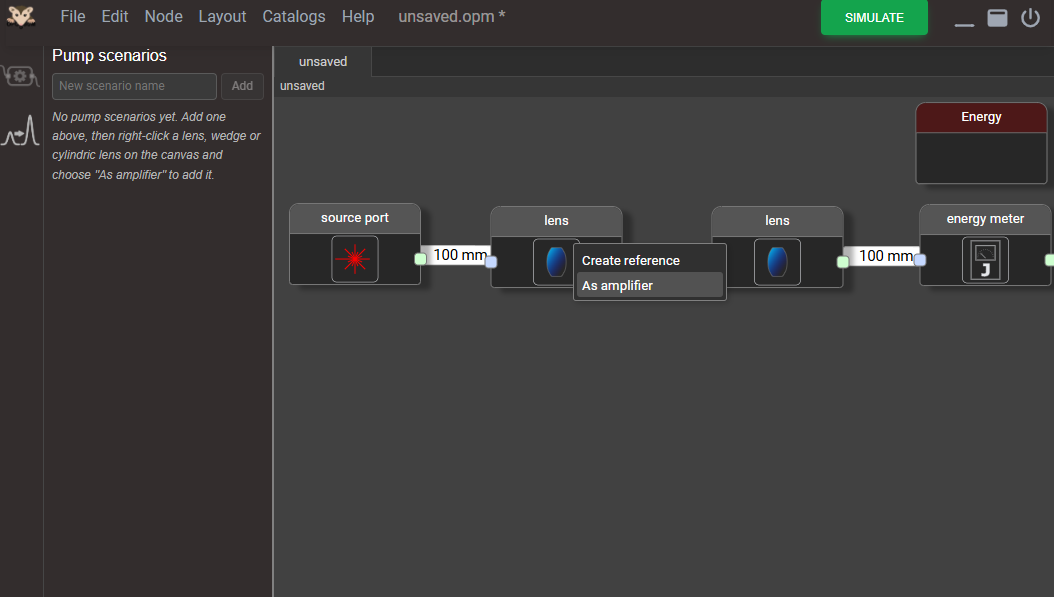Click the 100 mm label before energy meter

point(885,256)
